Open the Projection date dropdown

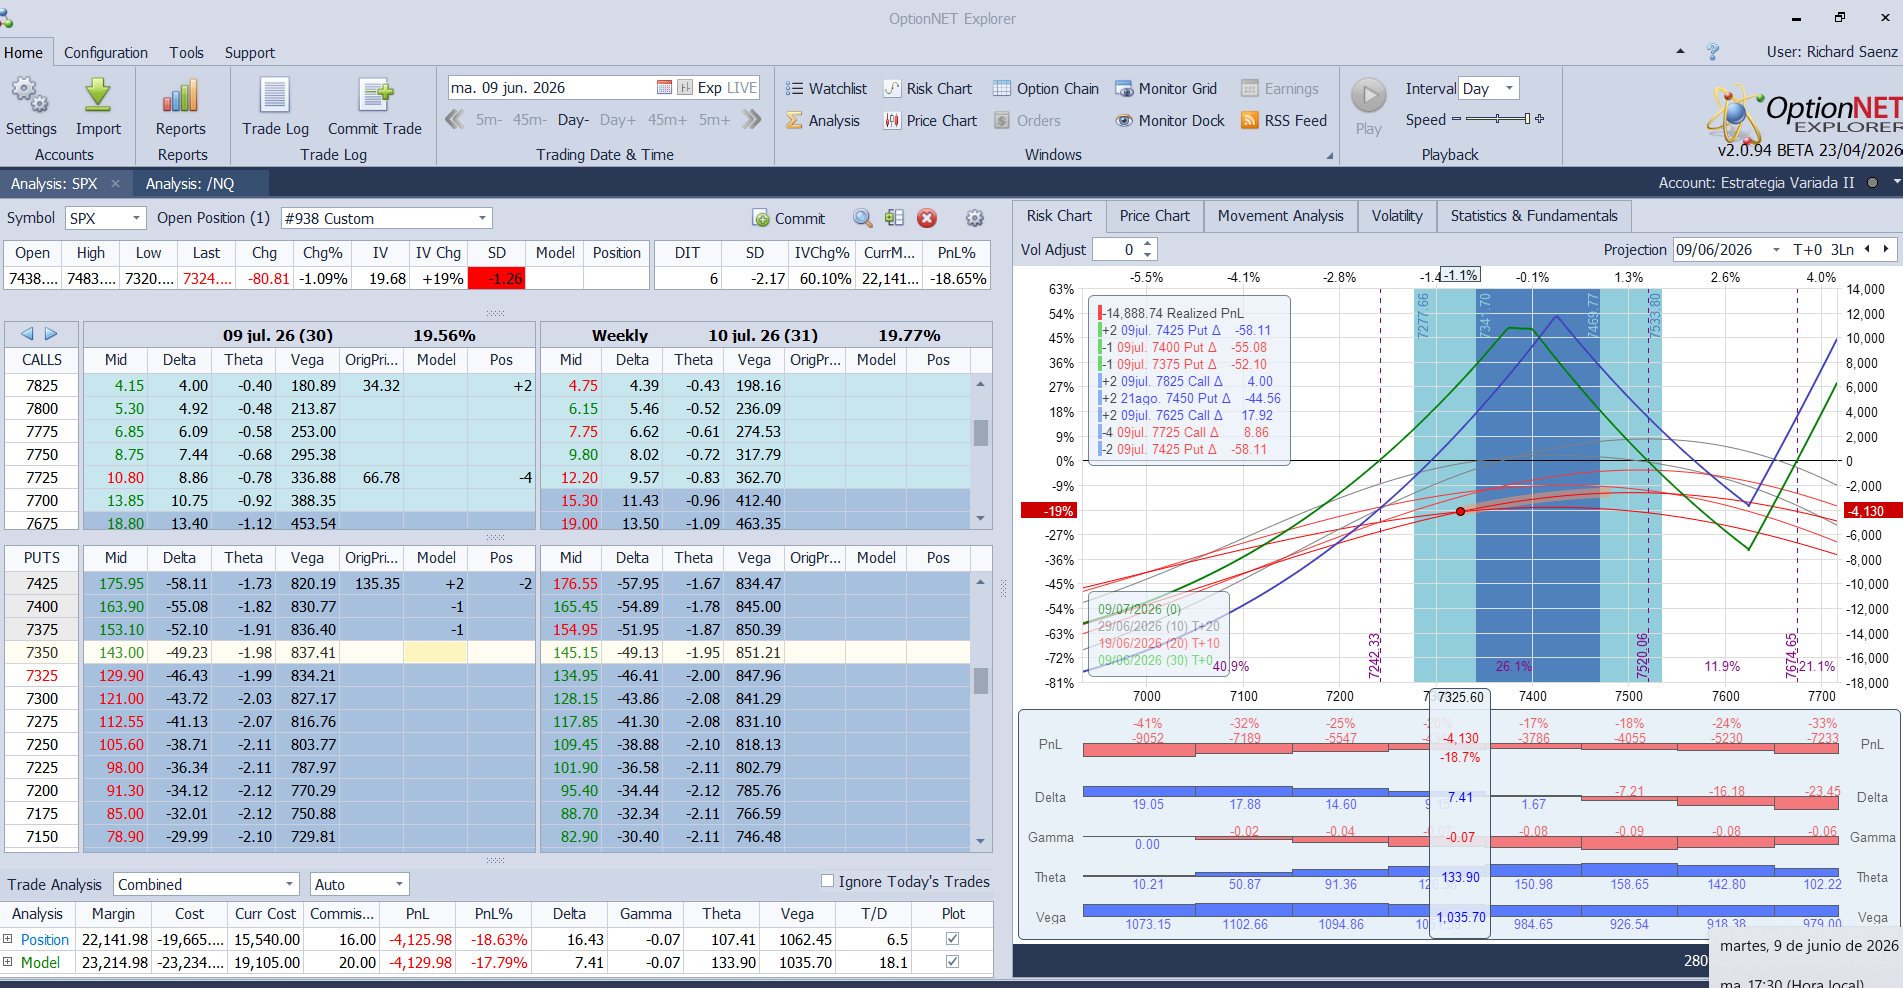point(1776,250)
